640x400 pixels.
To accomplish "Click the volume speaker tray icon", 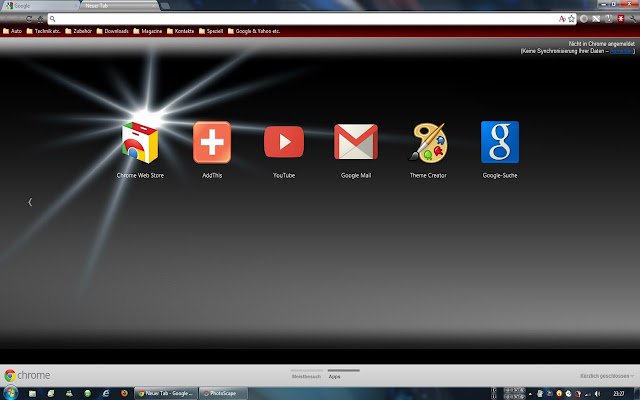I will [x=598, y=393].
